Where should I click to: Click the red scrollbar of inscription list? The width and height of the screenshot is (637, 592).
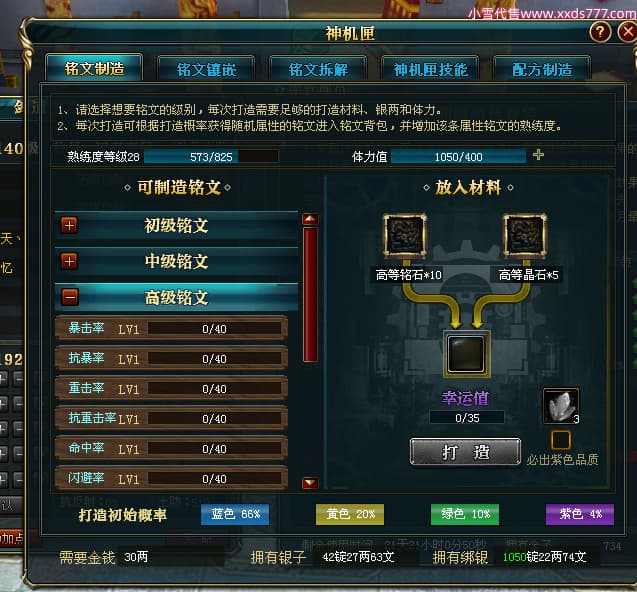pos(310,295)
